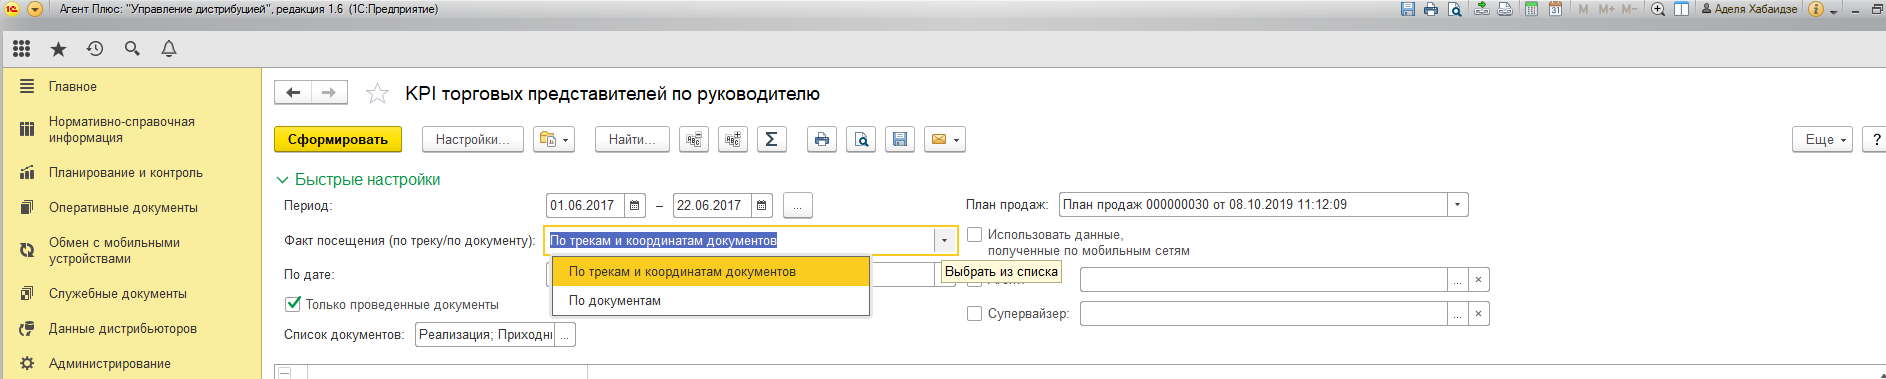Save the report with the diskette icon
Image resolution: width=1886 pixels, height=379 pixels.
(900, 139)
